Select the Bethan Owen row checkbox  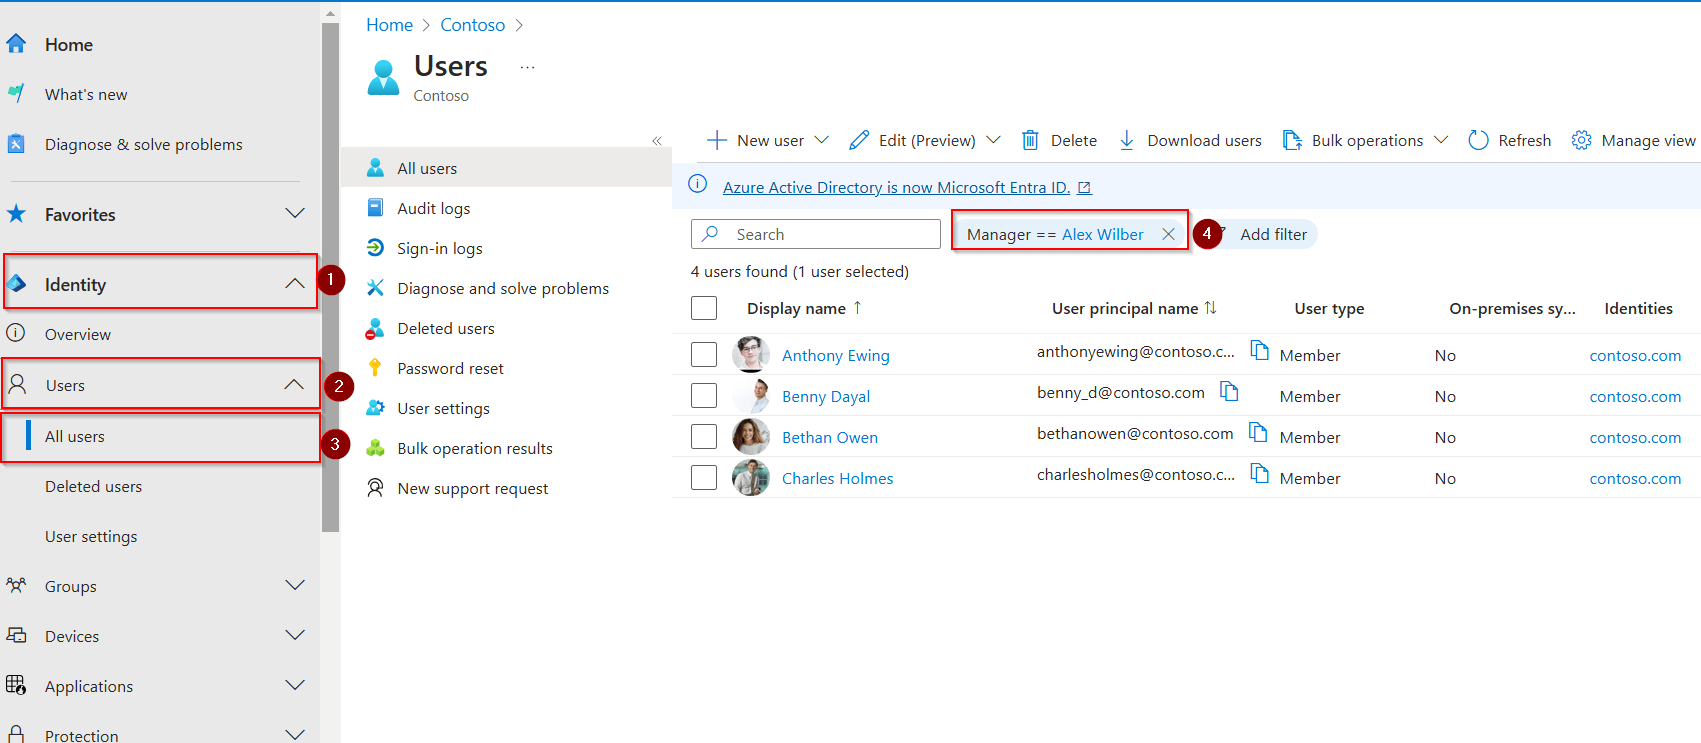point(704,437)
